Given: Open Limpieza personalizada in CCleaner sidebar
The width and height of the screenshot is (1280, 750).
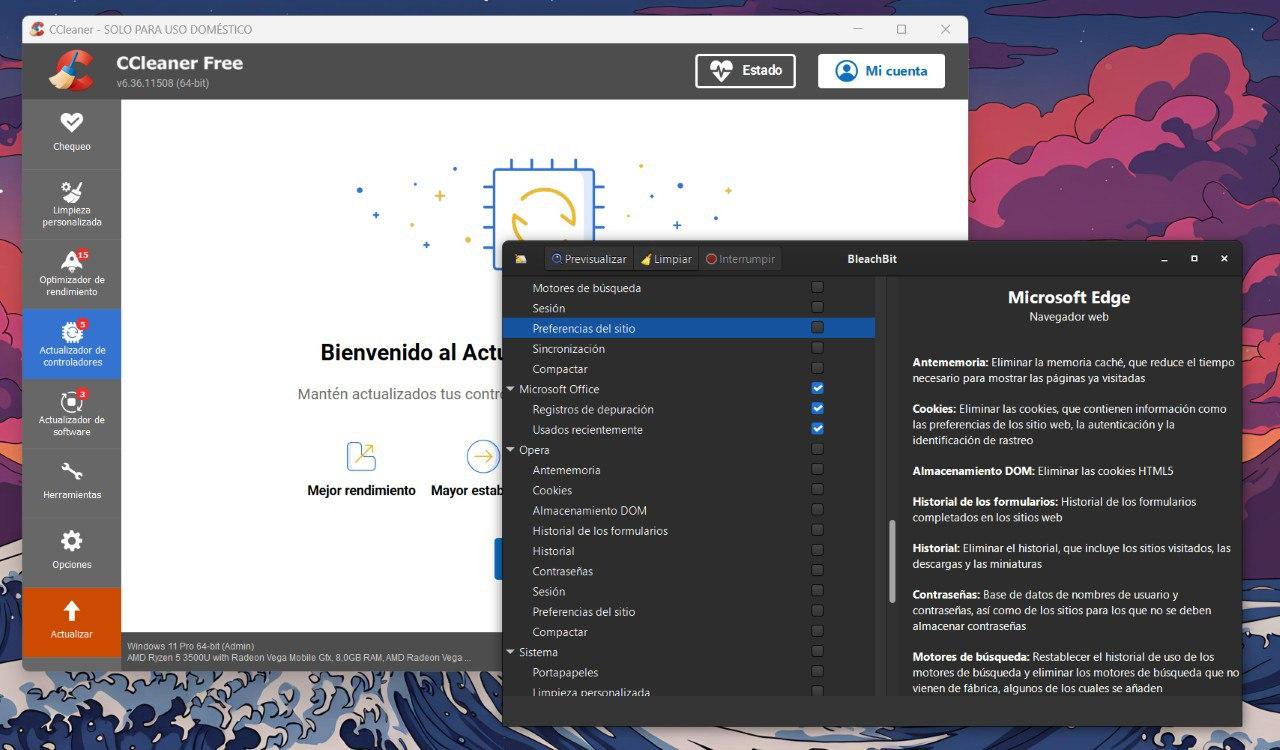Looking at the screenshot, I should coord(71,203).
